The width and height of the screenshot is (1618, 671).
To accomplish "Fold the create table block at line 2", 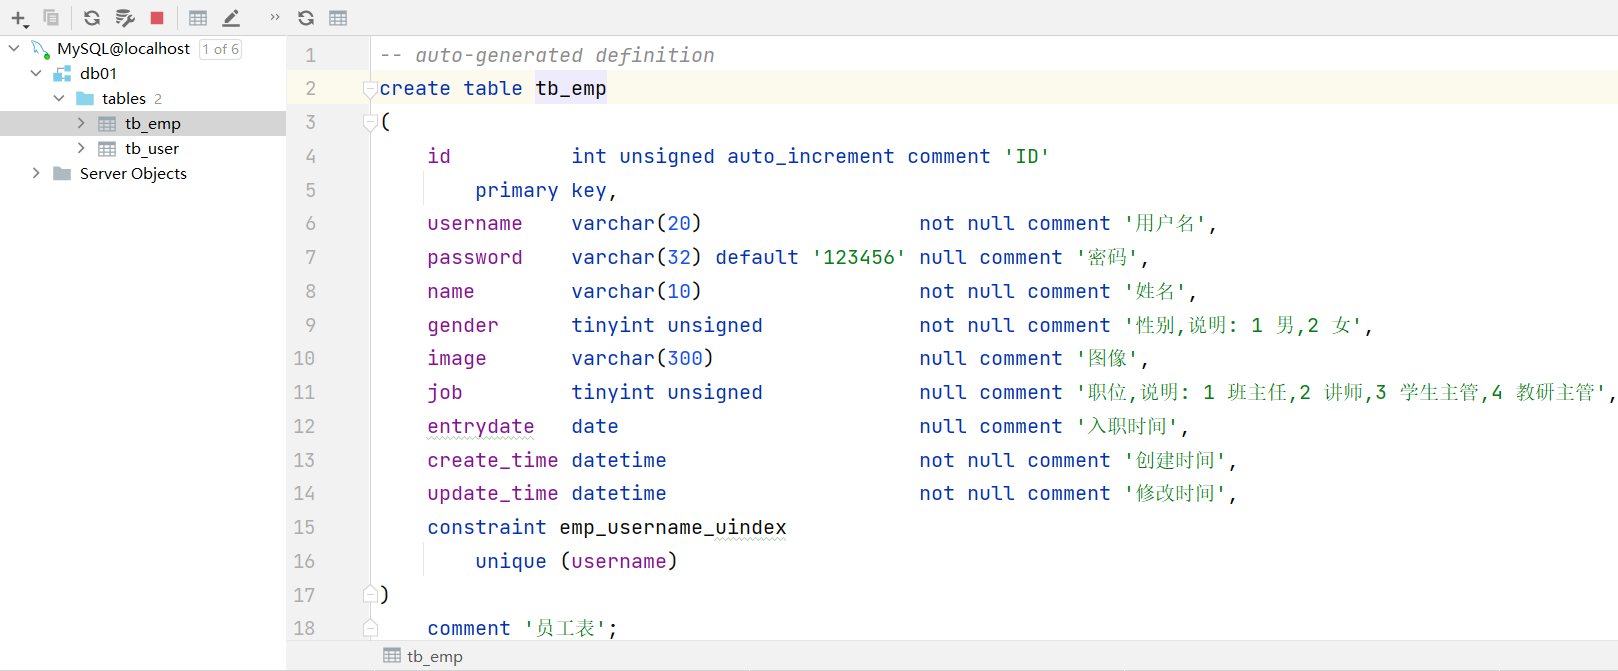I will [x=370, y=88].
